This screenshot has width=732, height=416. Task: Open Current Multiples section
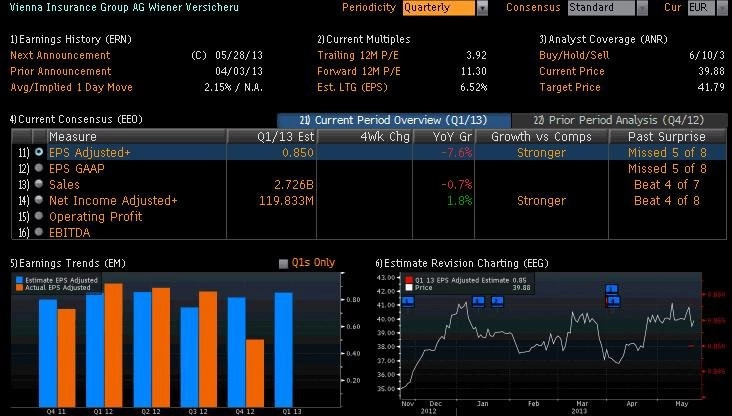click(x=364, y=39)
